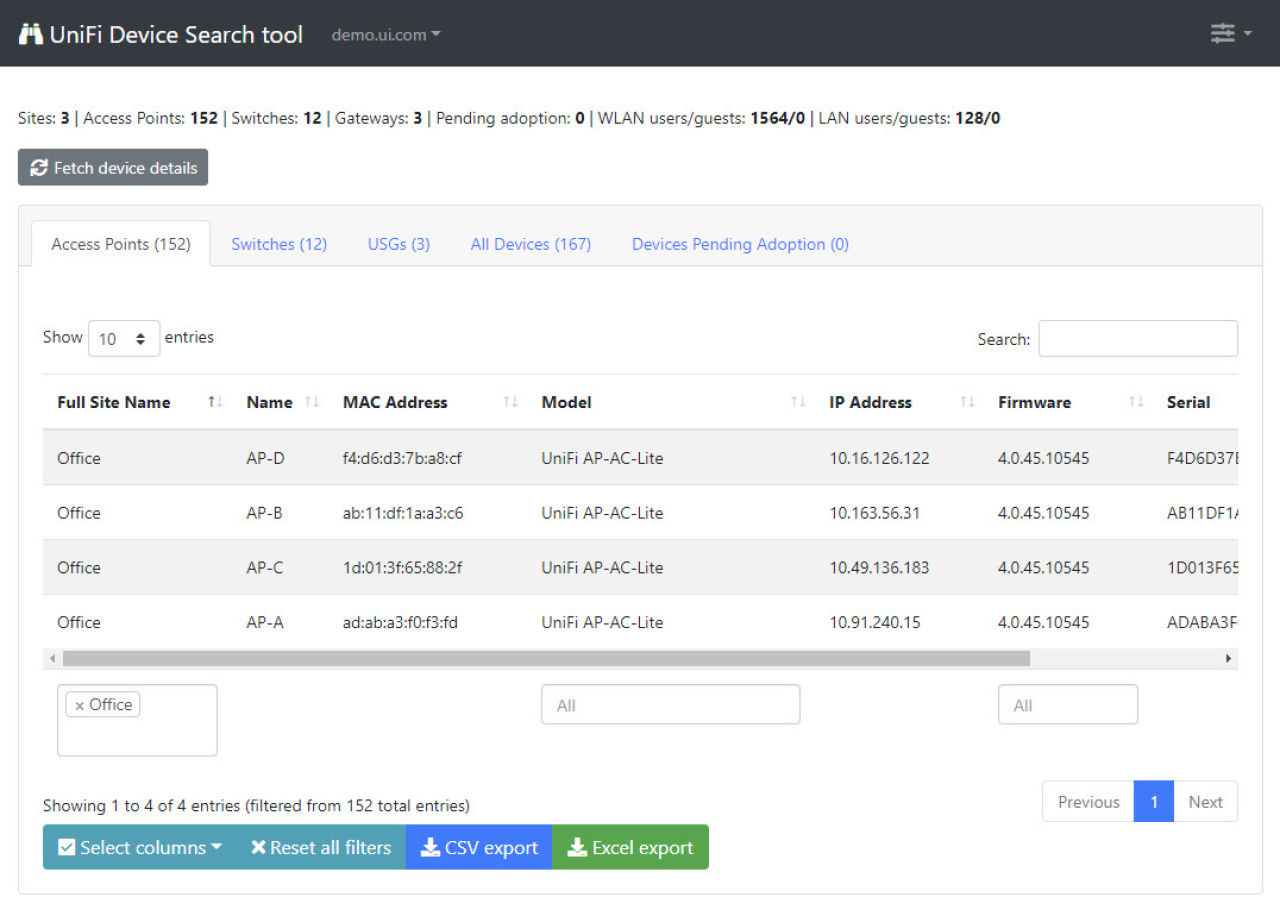Expand the Select columns dropdown
1280x916 pixels.
coord(139,847)
